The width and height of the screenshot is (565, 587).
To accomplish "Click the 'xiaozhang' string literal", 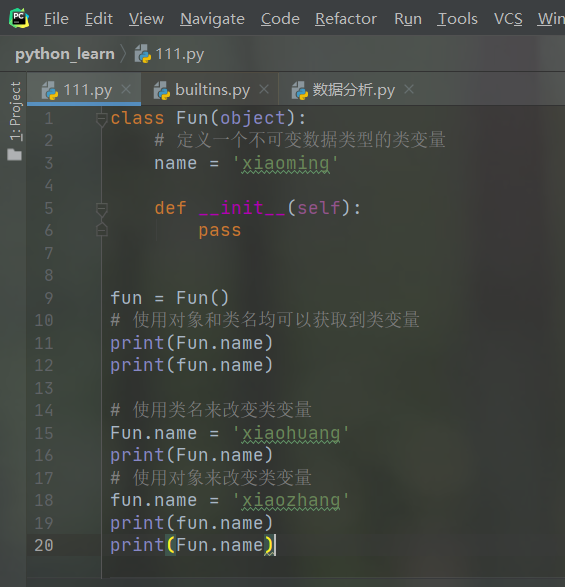I will point(291,501).
